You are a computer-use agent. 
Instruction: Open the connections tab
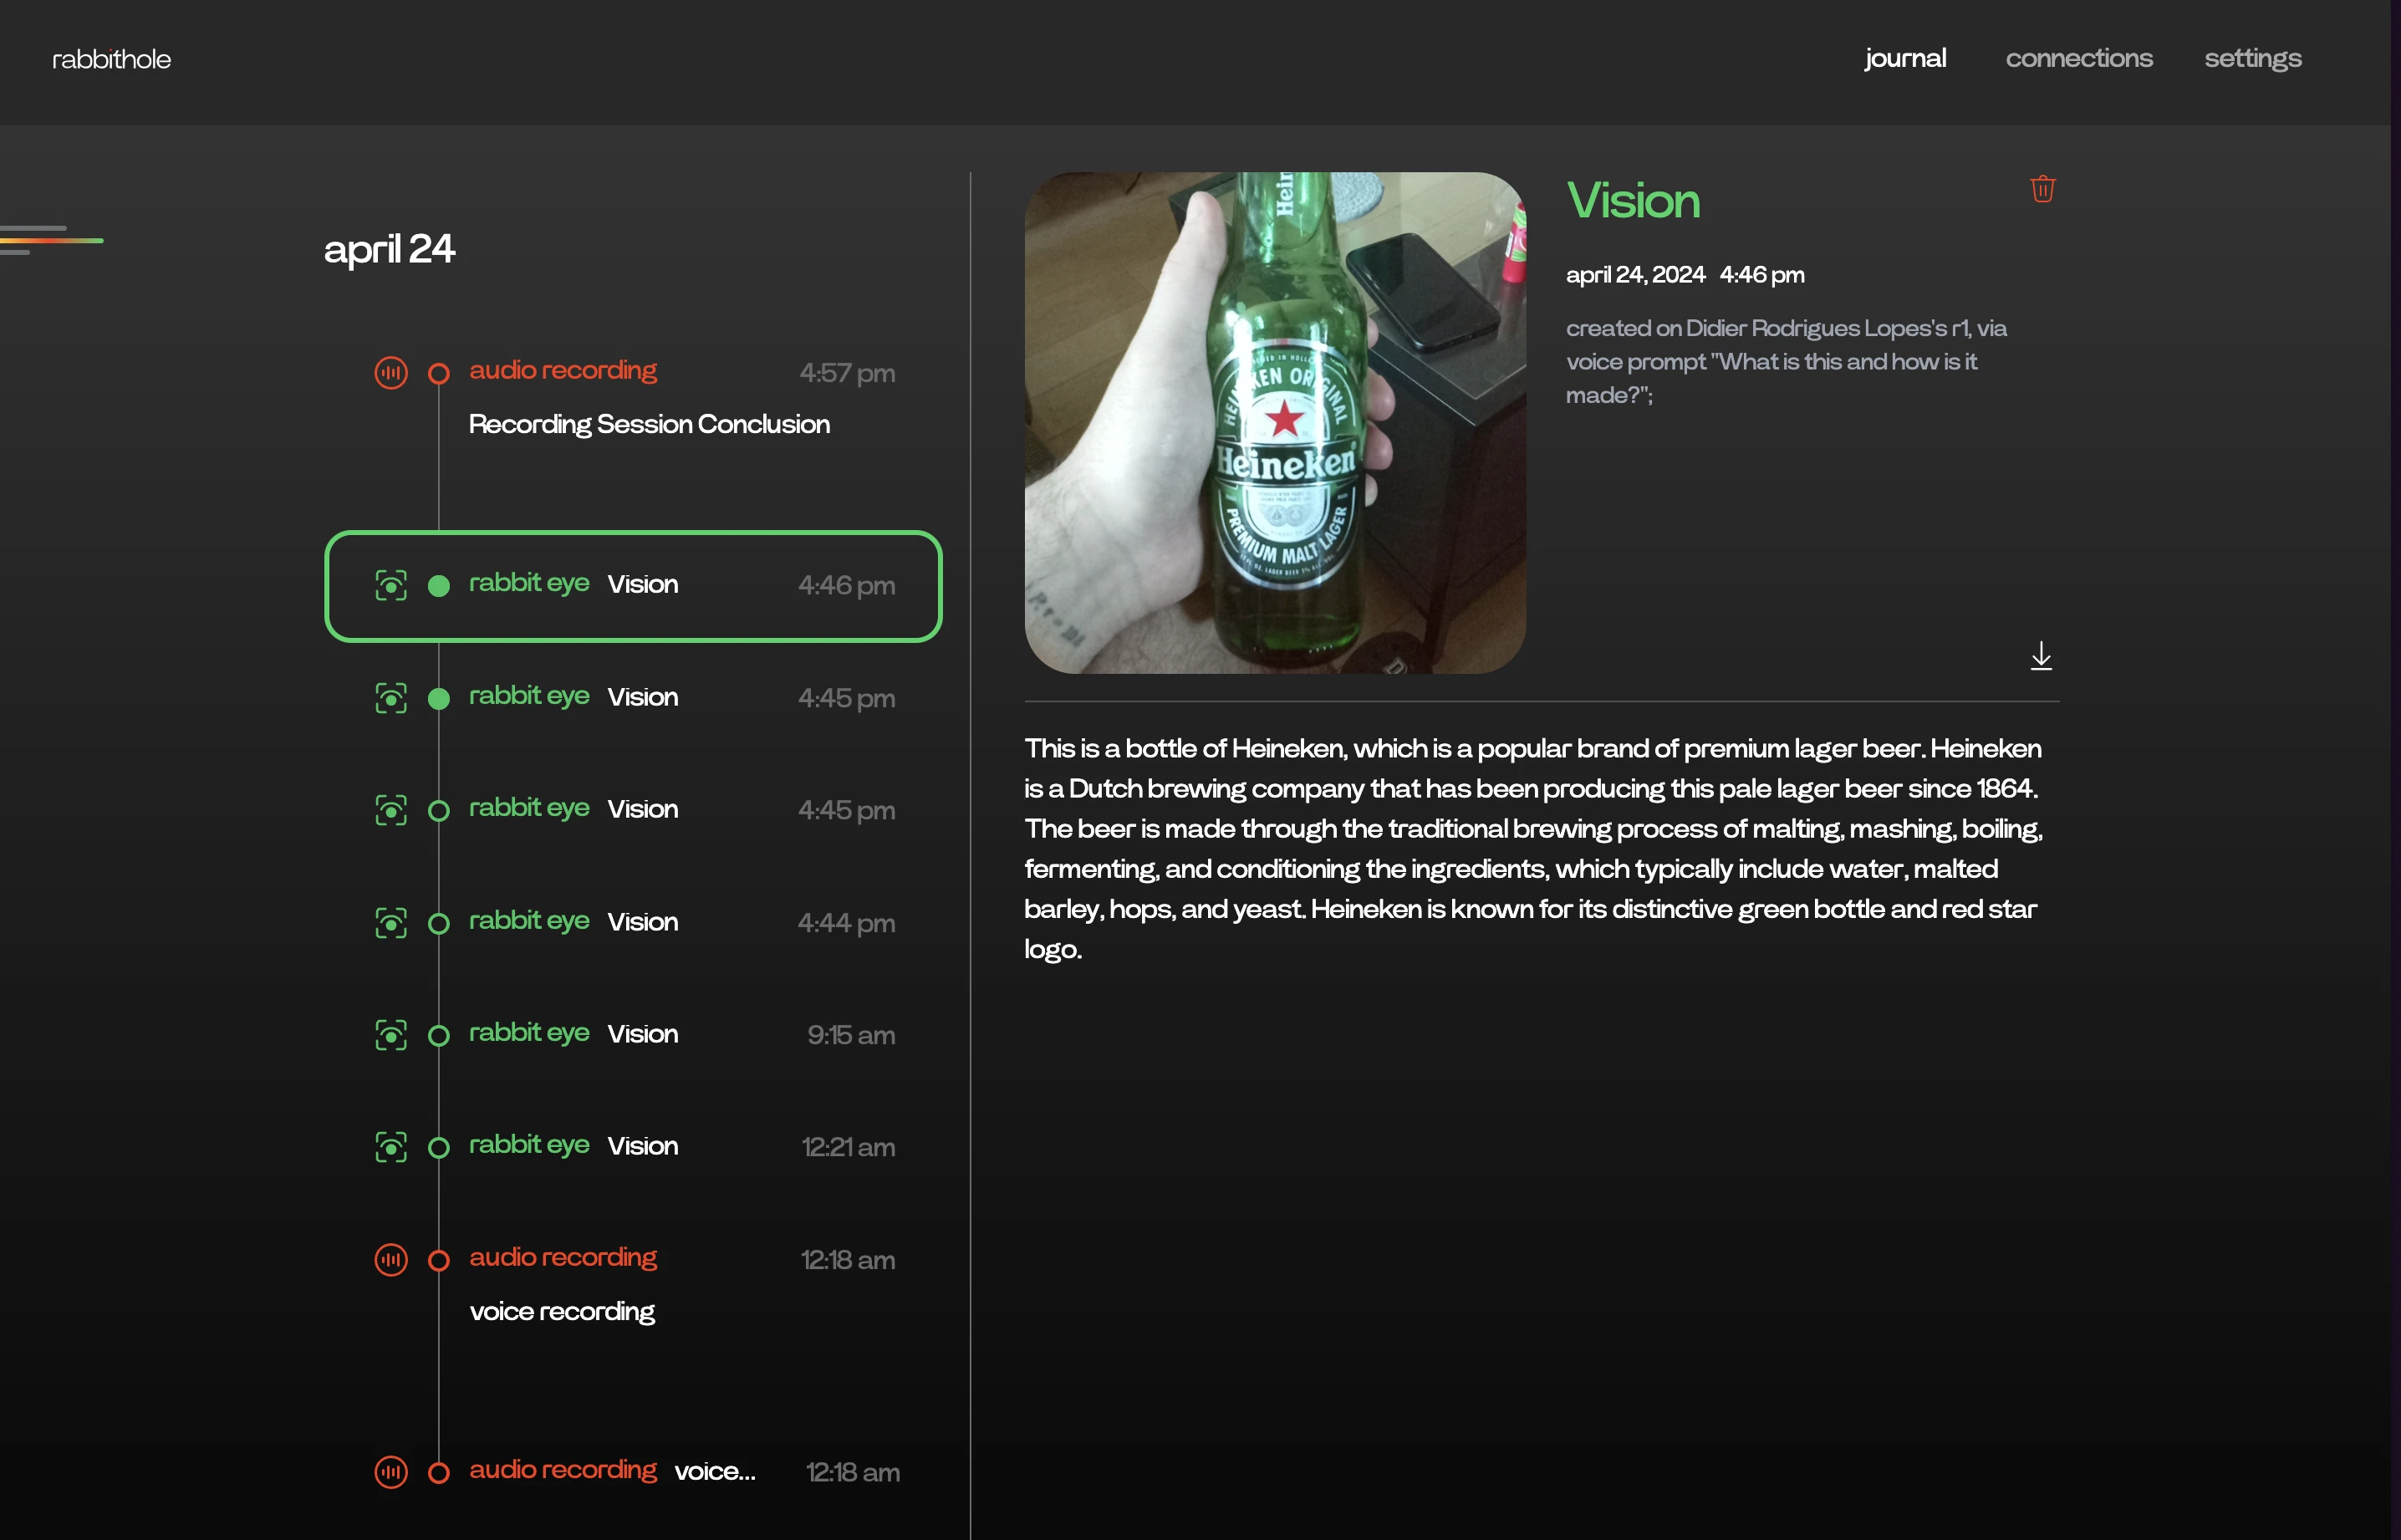click(2078, 58)
